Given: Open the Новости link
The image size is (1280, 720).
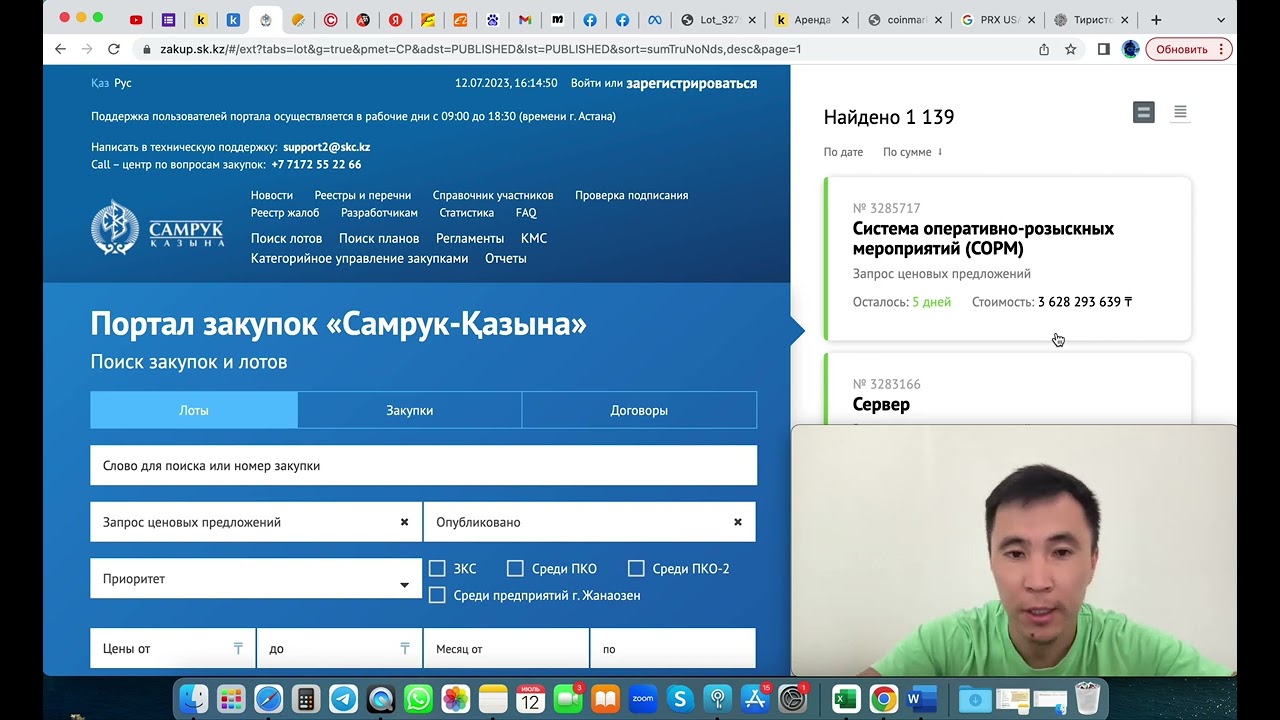Looking at the screenshot, I should tap(272, 195).
